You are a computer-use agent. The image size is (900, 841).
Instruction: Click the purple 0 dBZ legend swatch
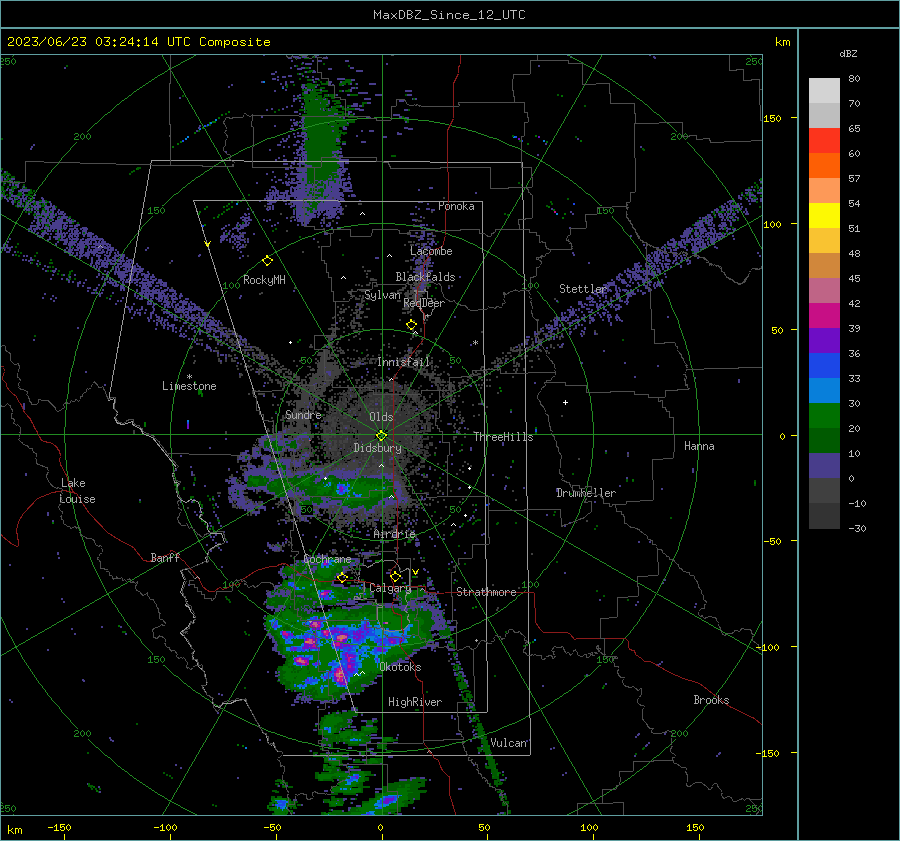(x=824, y=465)
